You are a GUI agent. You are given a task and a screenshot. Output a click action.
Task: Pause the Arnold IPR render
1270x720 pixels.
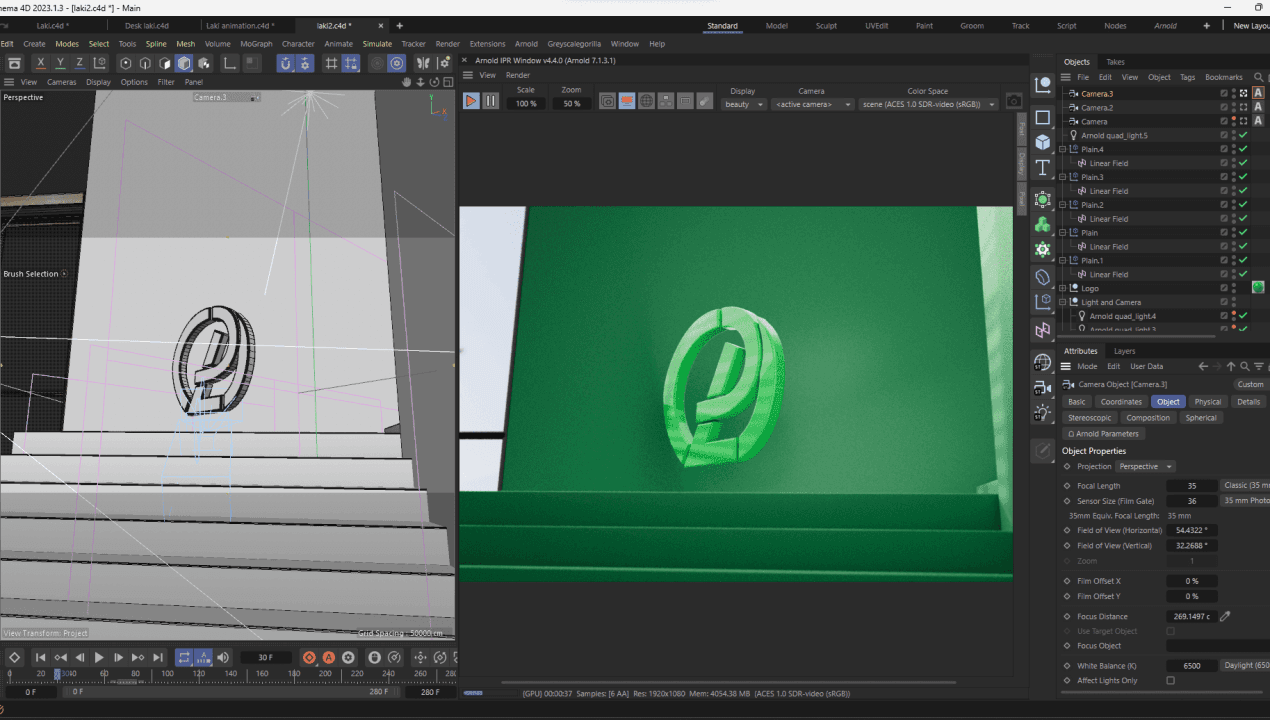490,101
